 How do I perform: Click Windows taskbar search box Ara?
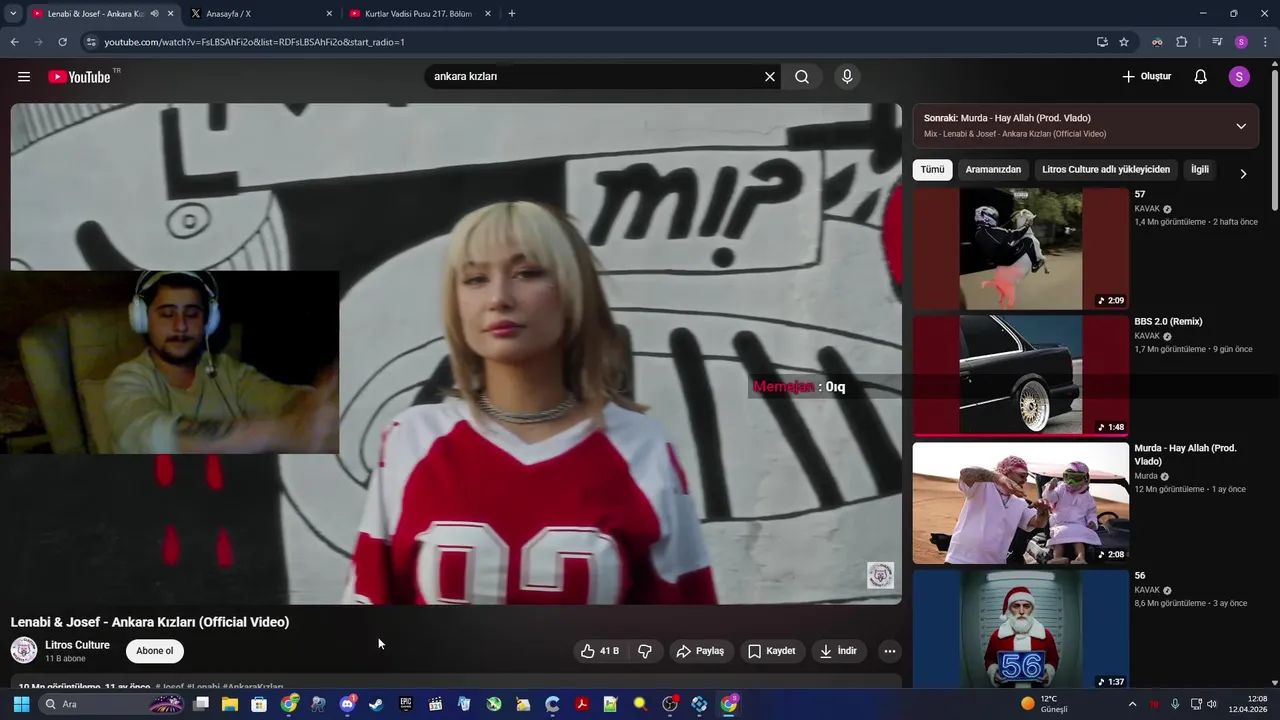[112, 704]
